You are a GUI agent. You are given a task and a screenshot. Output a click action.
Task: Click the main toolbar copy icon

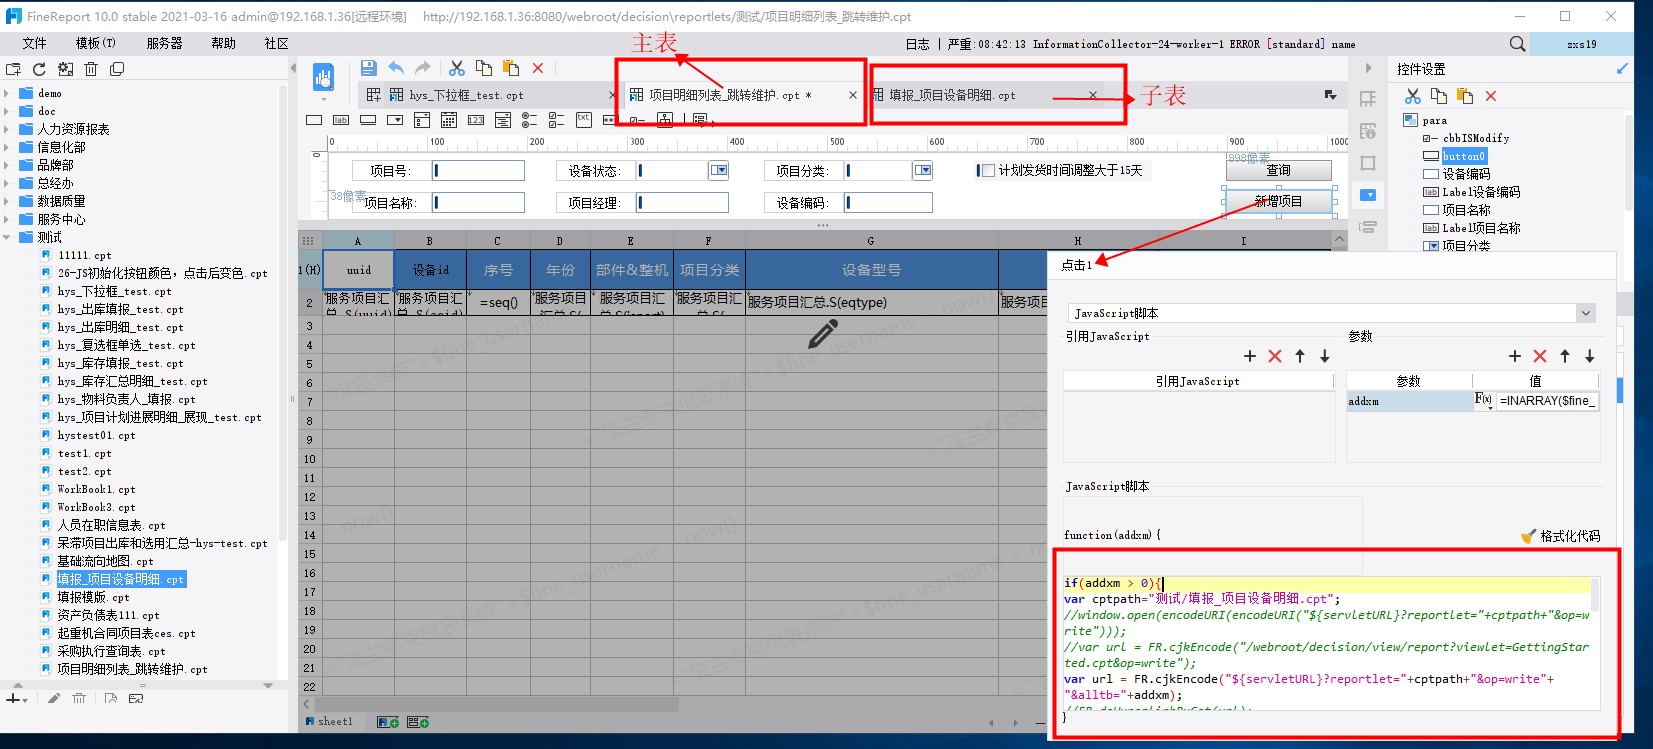[484, 68]
